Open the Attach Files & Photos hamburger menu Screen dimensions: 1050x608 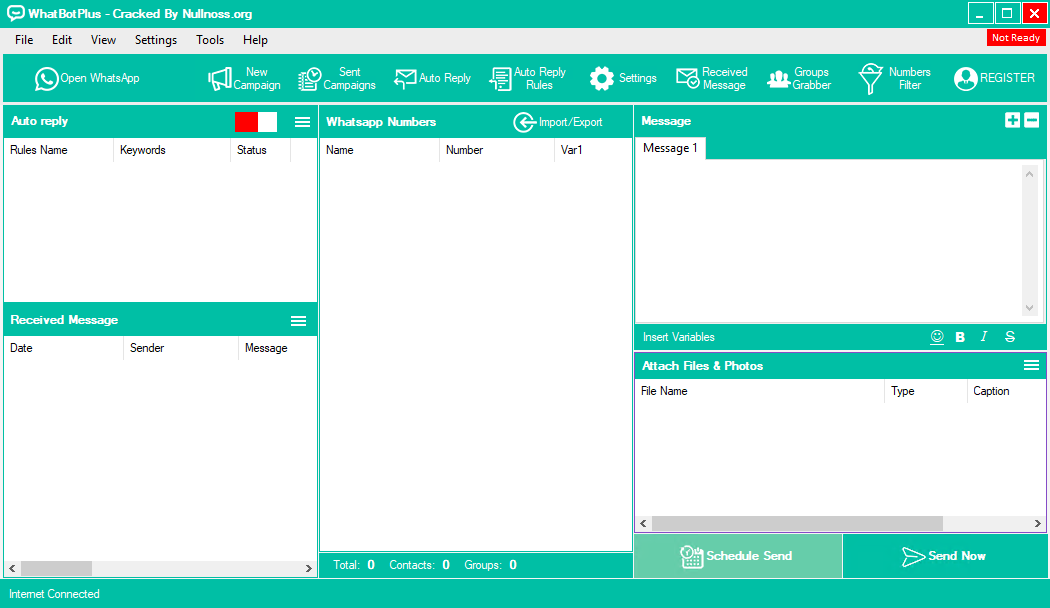pos(1031,365)
